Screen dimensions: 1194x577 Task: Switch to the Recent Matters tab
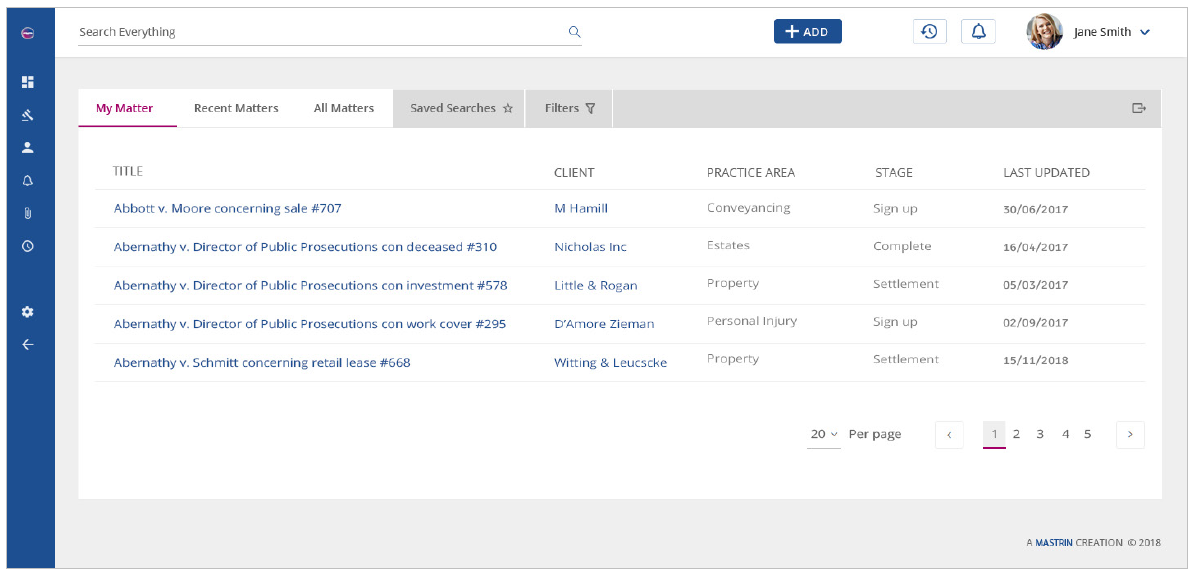236,108
